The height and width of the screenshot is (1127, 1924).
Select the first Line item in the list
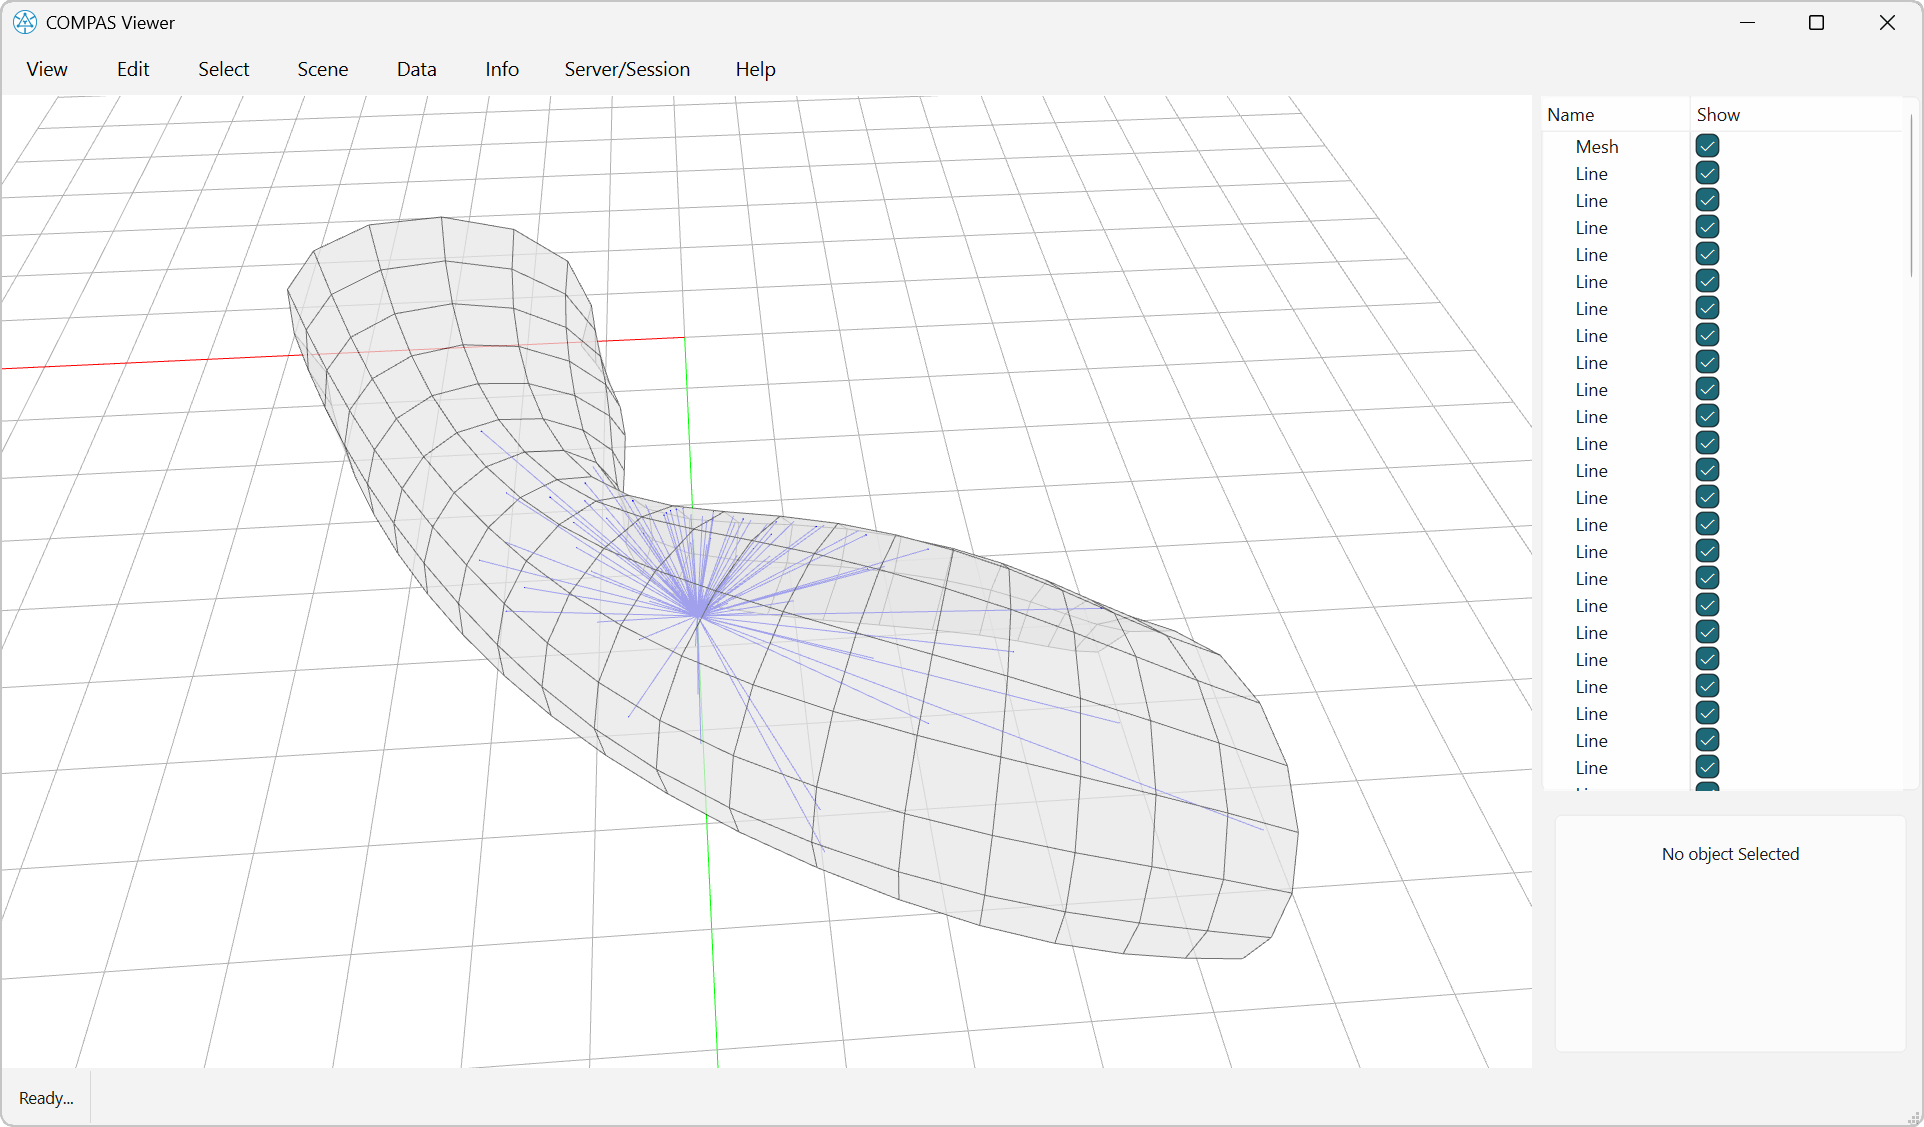(1591, 172)
